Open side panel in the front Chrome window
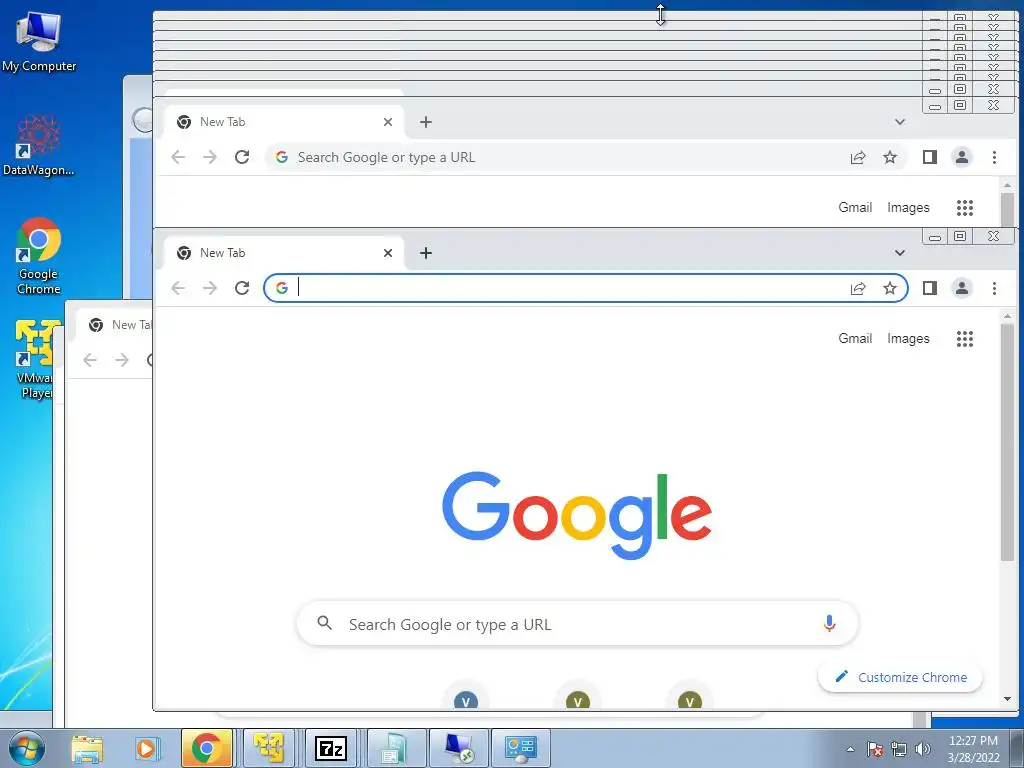Viewport: 1024px width, 768px height. [930, 288]
